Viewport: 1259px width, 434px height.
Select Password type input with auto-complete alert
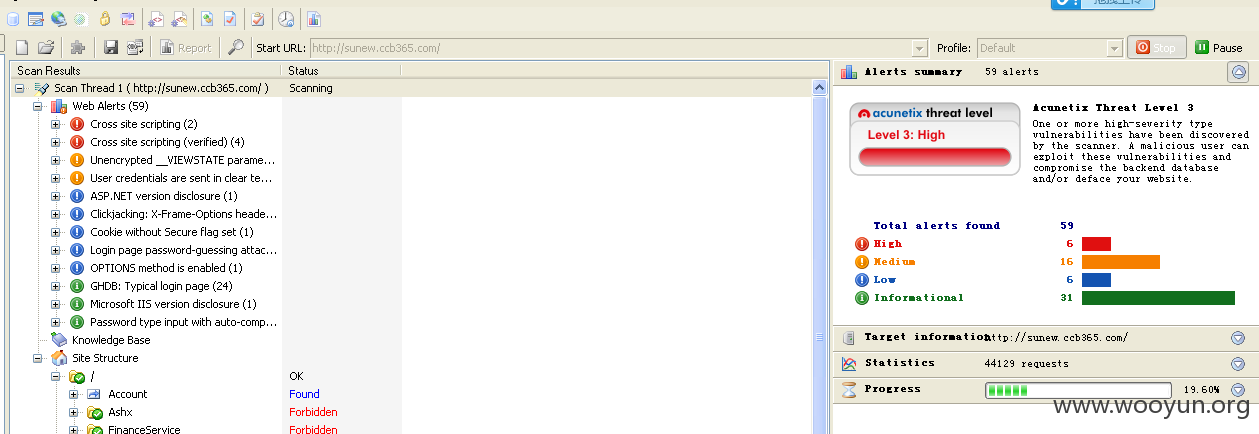click(184, 322)
